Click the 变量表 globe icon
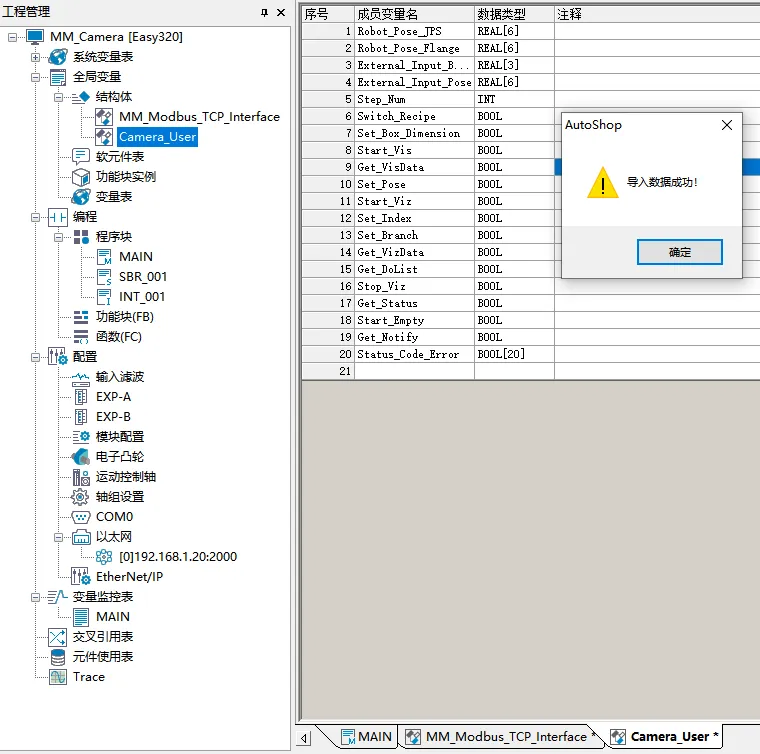The image size is (760, 754). (x=80, y=197)
